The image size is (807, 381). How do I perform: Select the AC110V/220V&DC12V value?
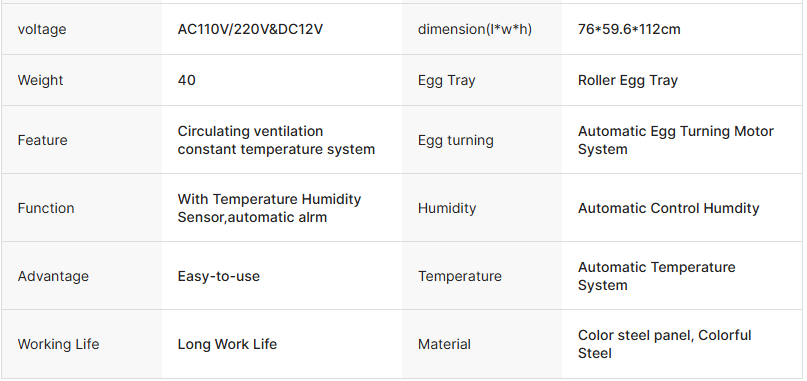[250, 29]
